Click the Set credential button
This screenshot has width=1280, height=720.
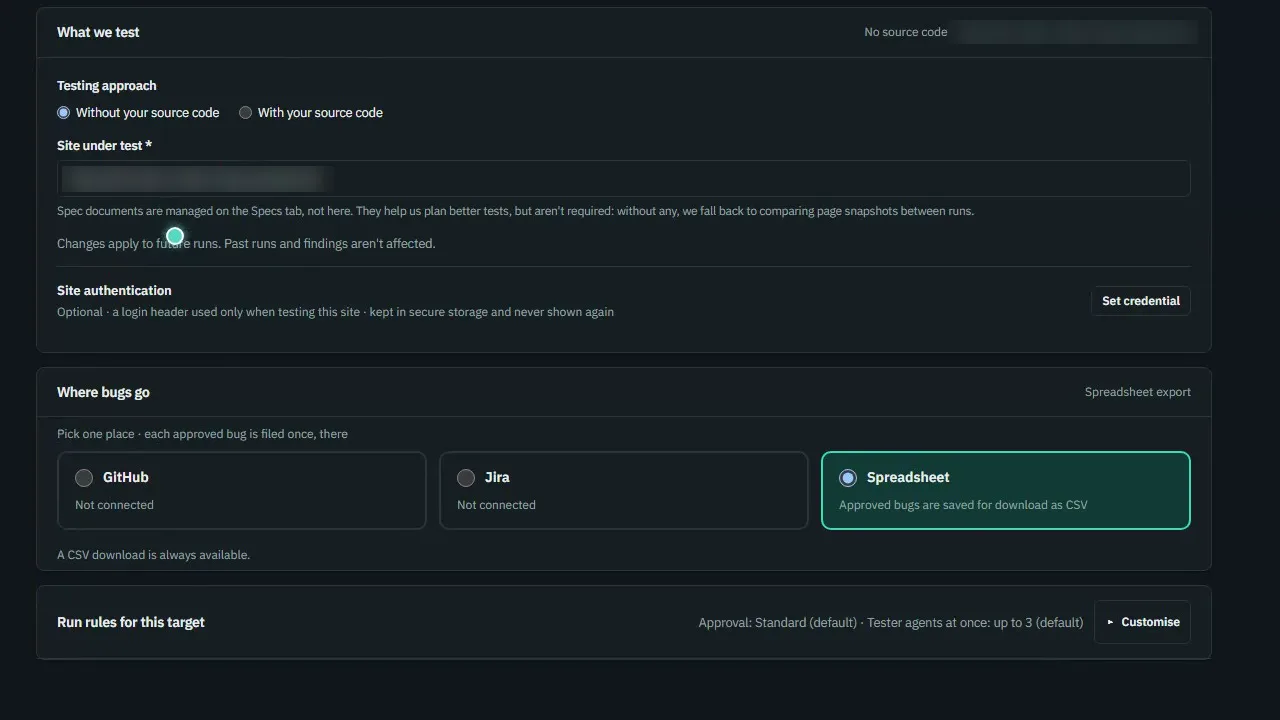pyautogui.click(x=1141, y=301)
